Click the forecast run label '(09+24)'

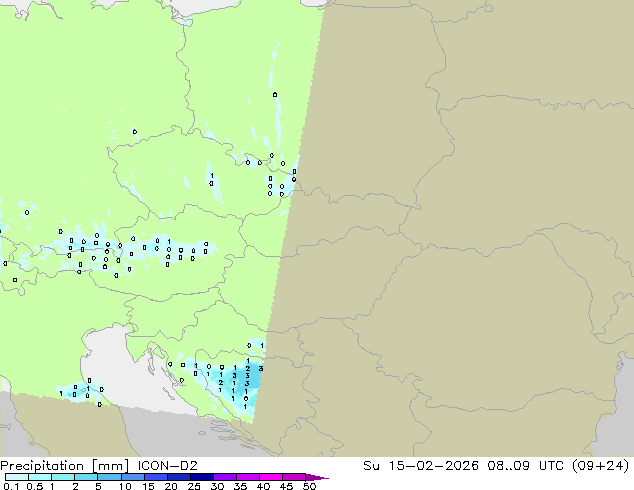pyautogui.click(x=600, y=466)
